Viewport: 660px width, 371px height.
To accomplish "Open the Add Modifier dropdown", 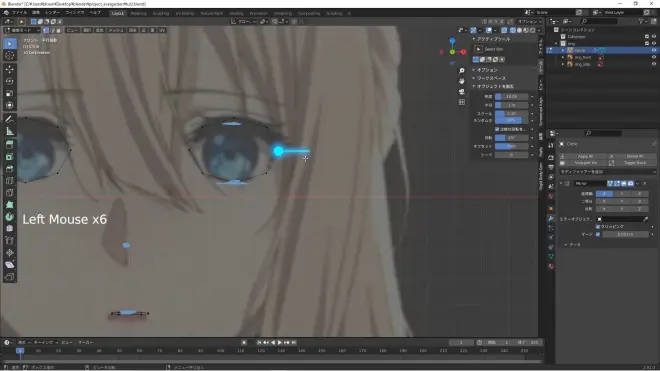I will point(607,172).
